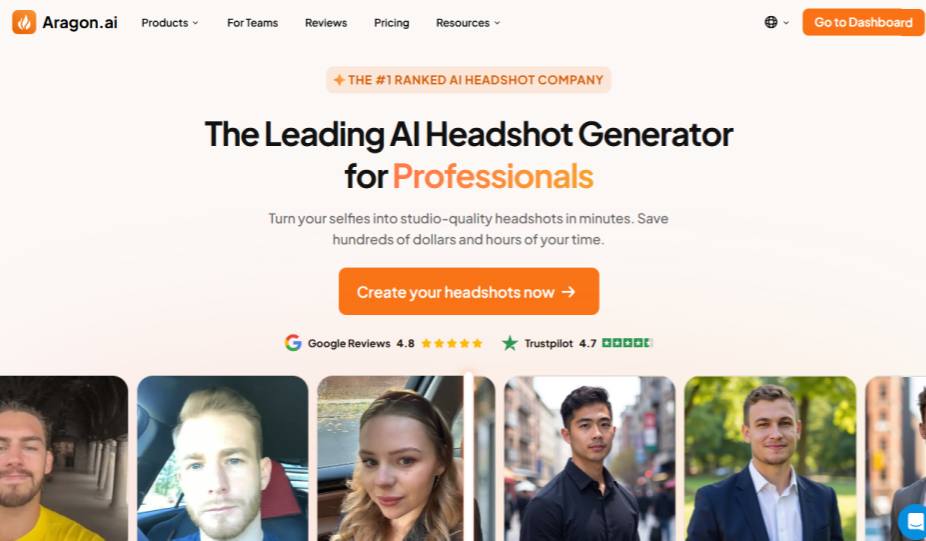
Task: Click Go to Dashboard button
Action: pos(863,22)
